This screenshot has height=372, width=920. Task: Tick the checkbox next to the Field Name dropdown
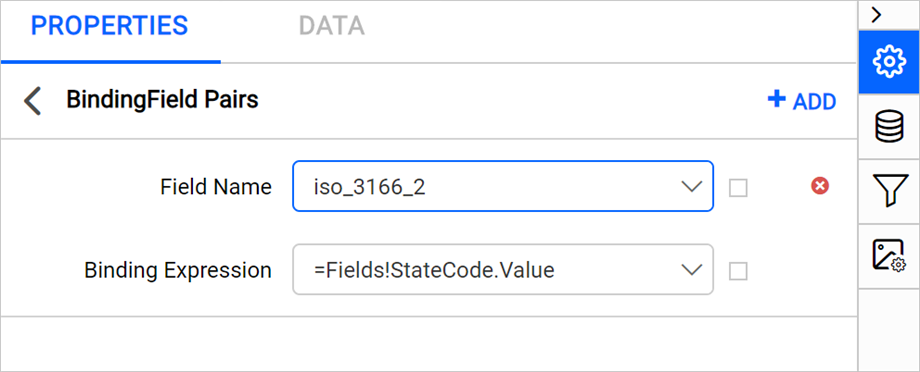[738, 188]
